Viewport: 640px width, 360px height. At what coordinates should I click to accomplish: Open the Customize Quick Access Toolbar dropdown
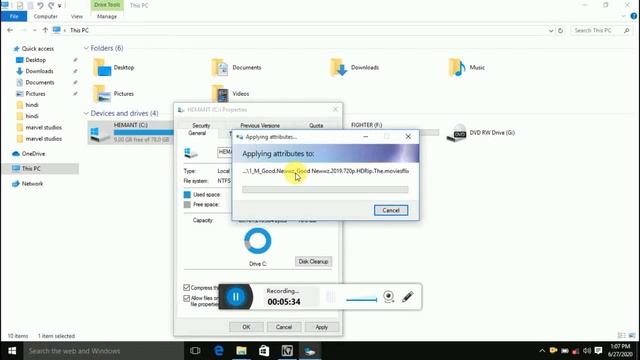pyautogui.click(x=60, y=6)
